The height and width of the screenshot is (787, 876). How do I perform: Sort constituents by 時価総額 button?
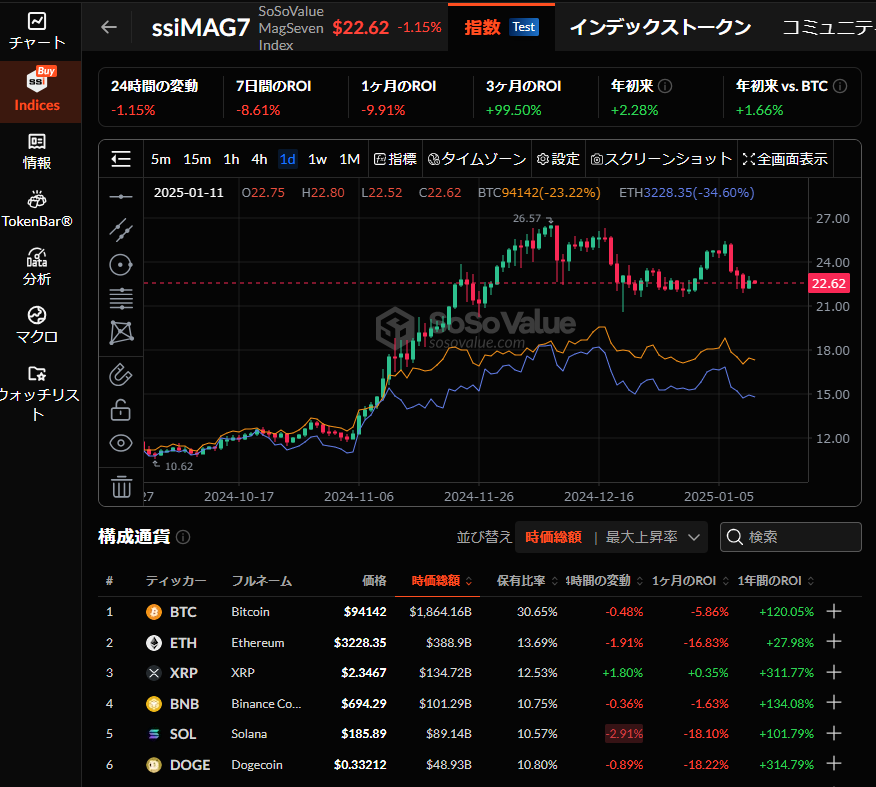pos(553,537)
